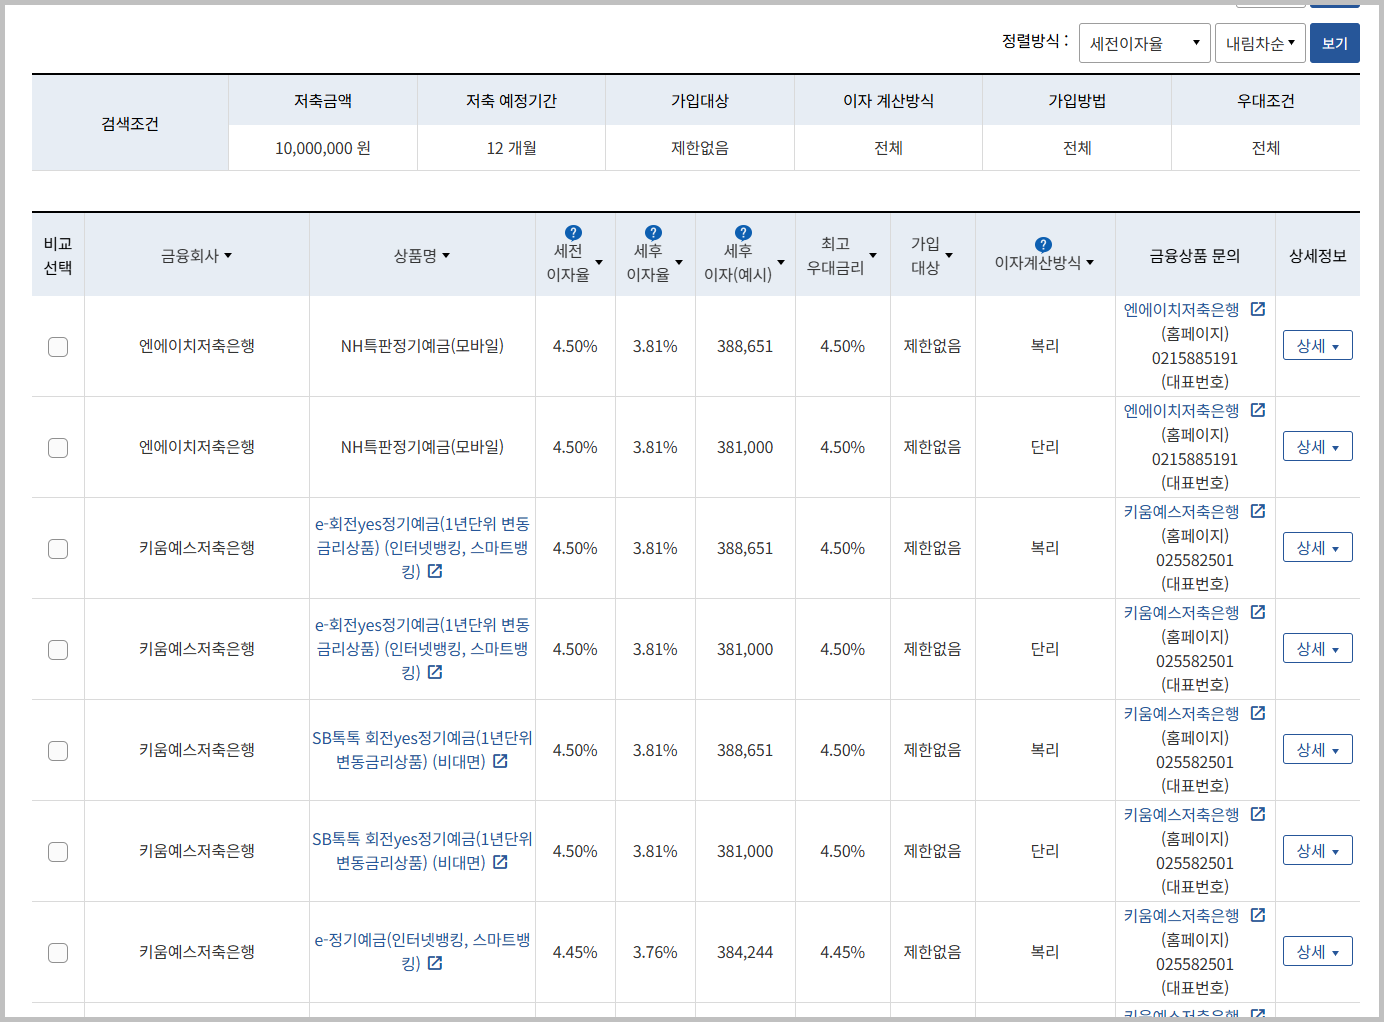The width and height of the screenshot is (1384, 1022).
Task: Expand 상세 for SB톡톡 회전yes 단리 row
Action: point(1317,851)
